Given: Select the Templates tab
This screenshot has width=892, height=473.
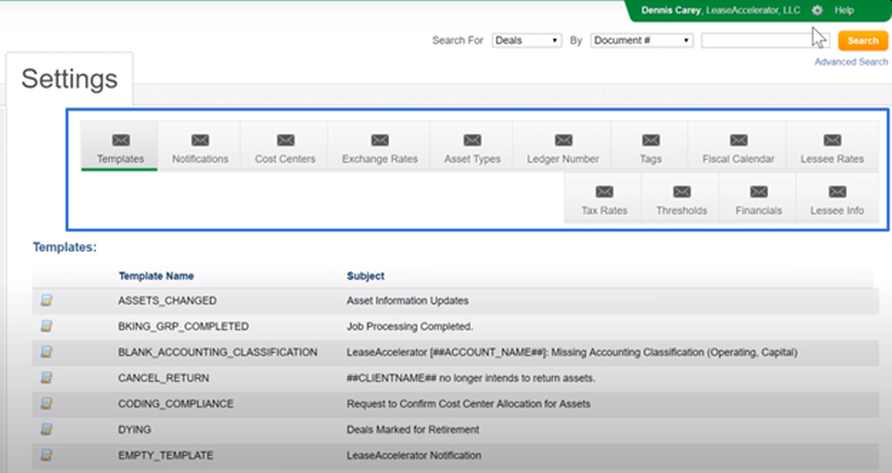Looking at the screenshot, I should point(120,148).
